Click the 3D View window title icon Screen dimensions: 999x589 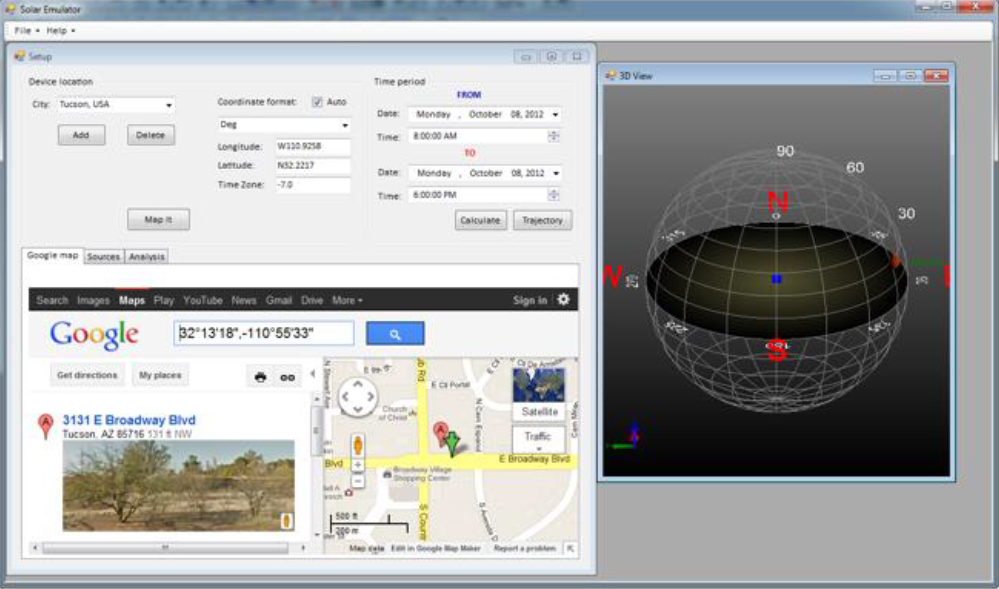click(611, 75)
